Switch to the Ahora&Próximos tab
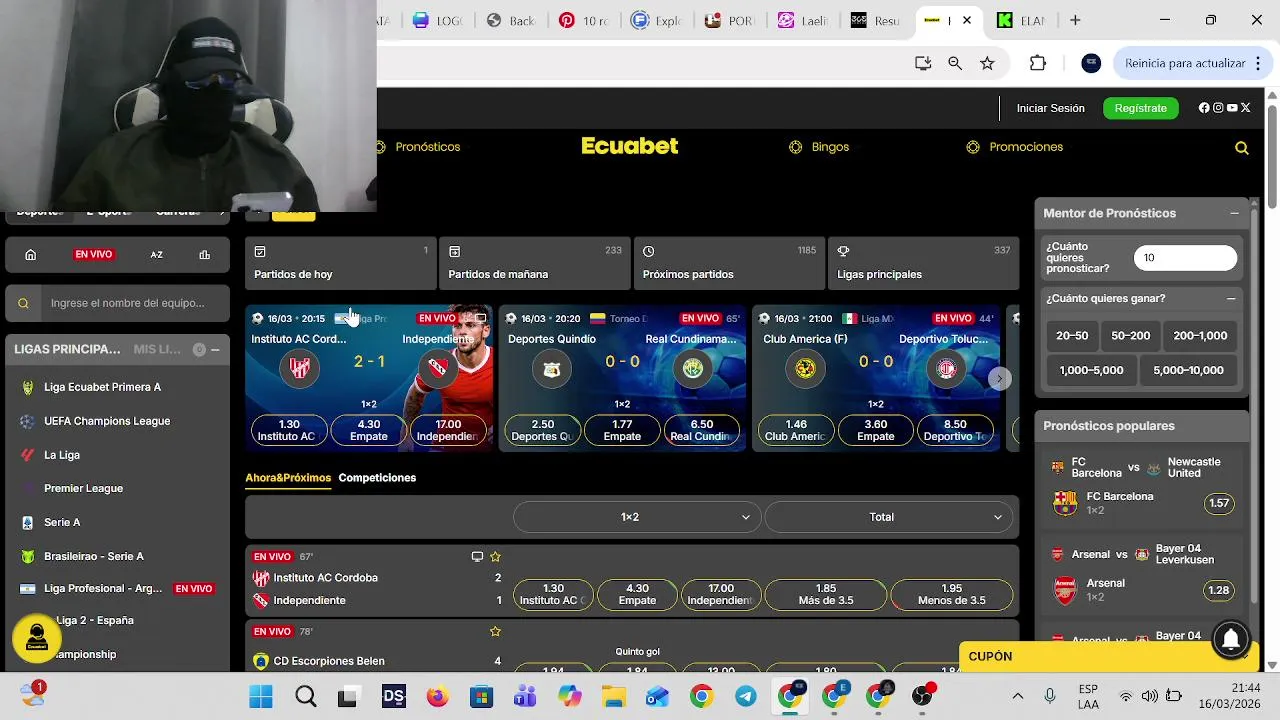Viewport: 1280px width, 720px height. coord(288,478)
